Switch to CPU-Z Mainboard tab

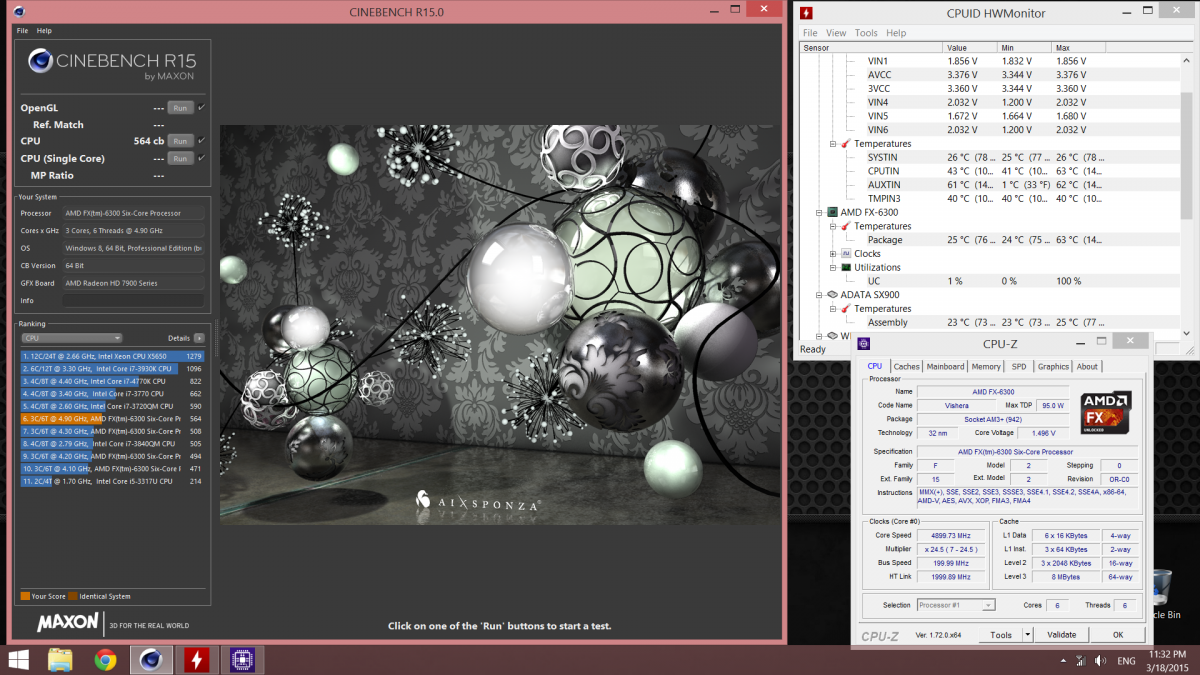point(945,367)
